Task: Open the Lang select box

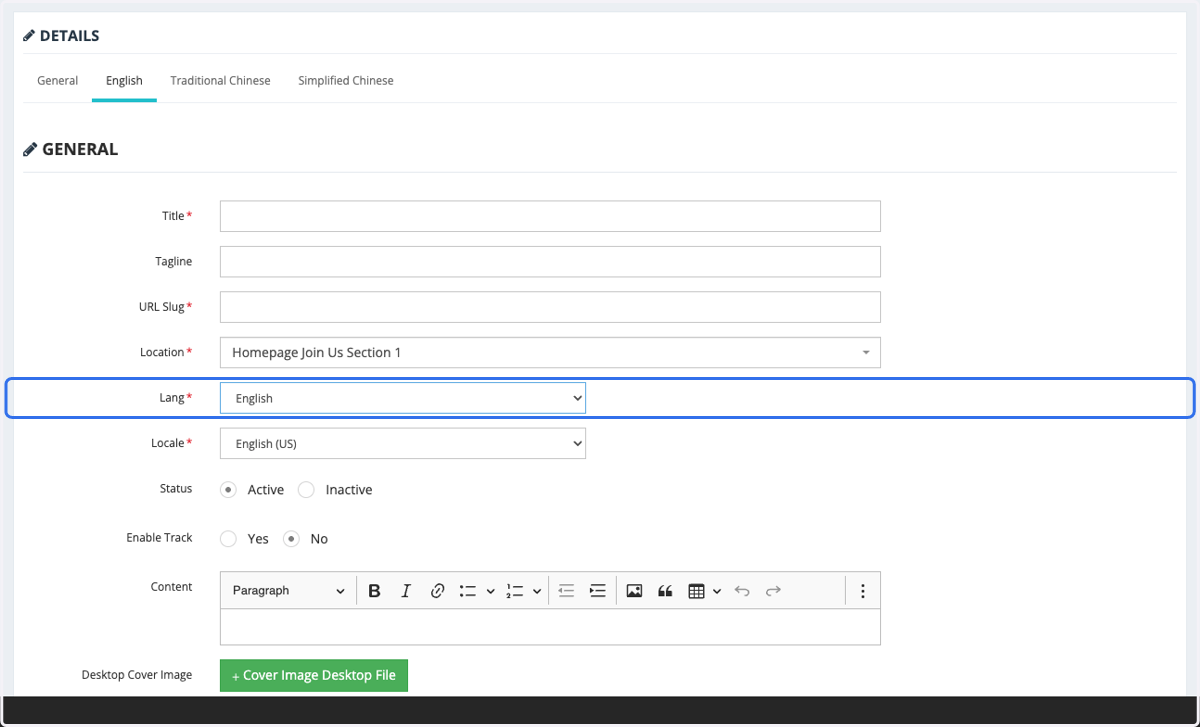Action: coord(403,398)
